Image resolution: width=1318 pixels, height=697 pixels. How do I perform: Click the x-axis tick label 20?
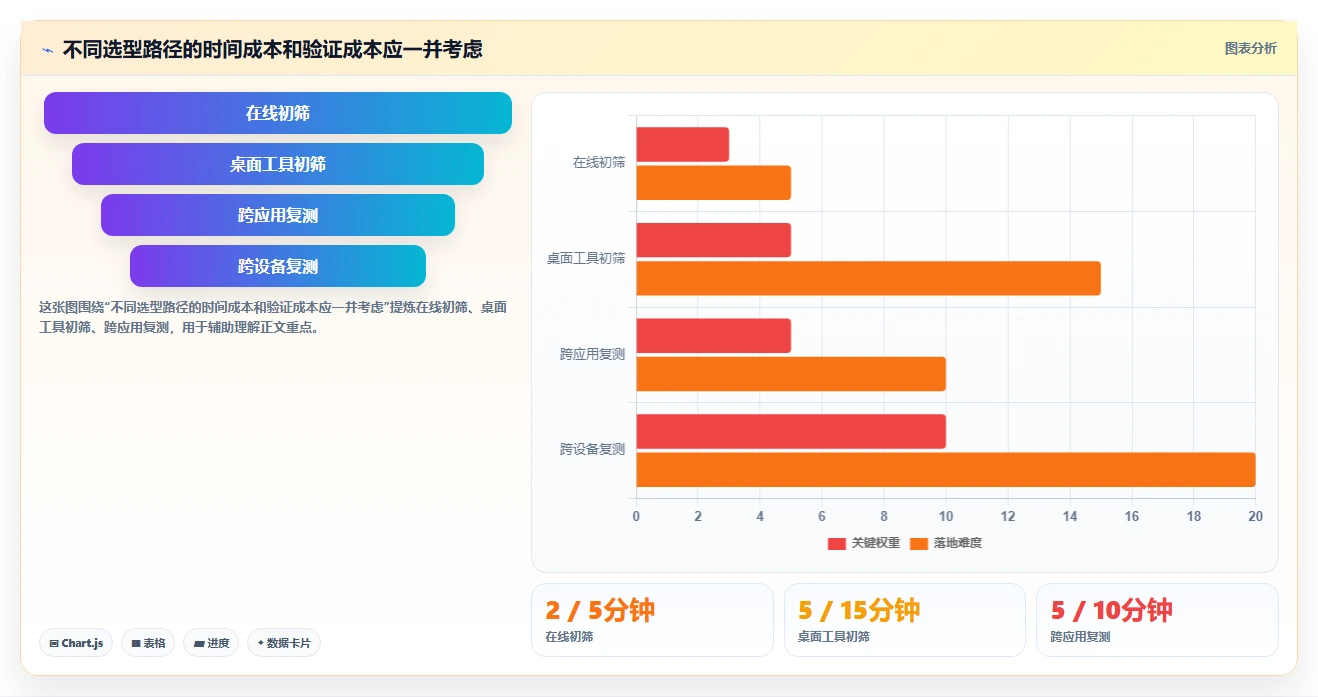pos(1255,516)
